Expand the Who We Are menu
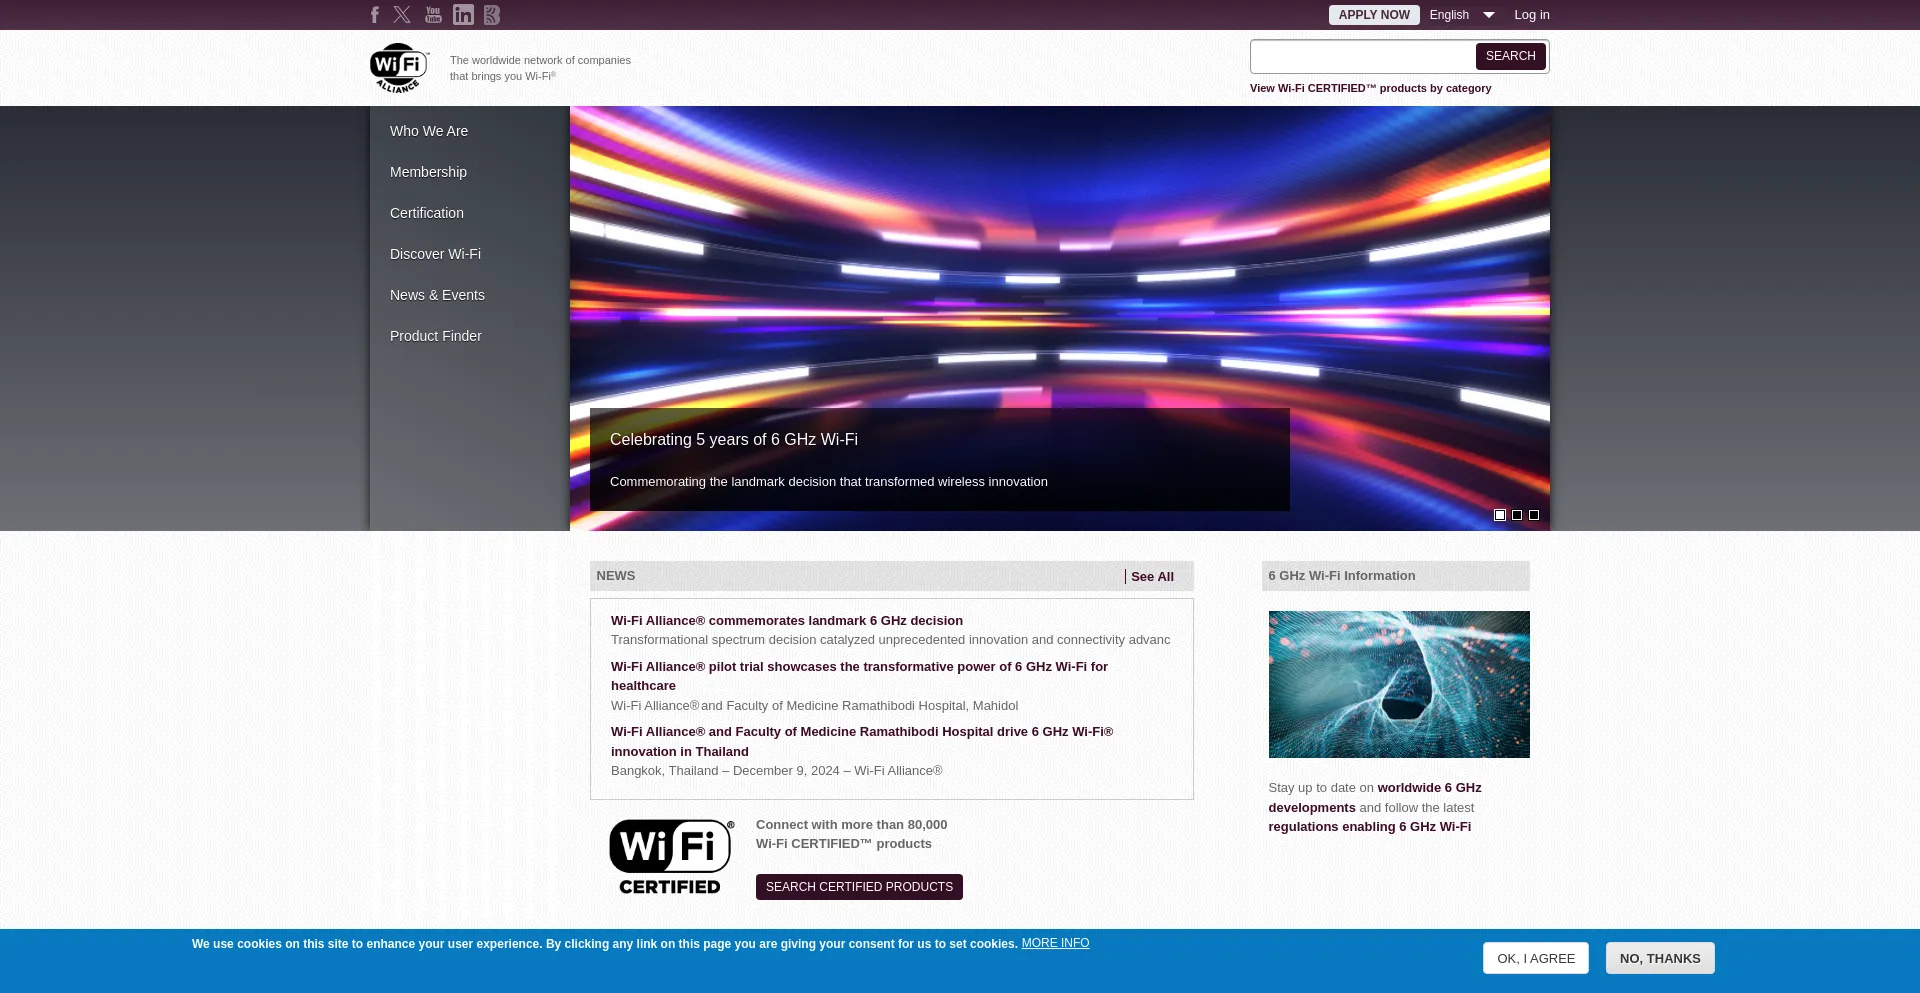This screenshot has width=1920, height=993. (x=429, y=131)
